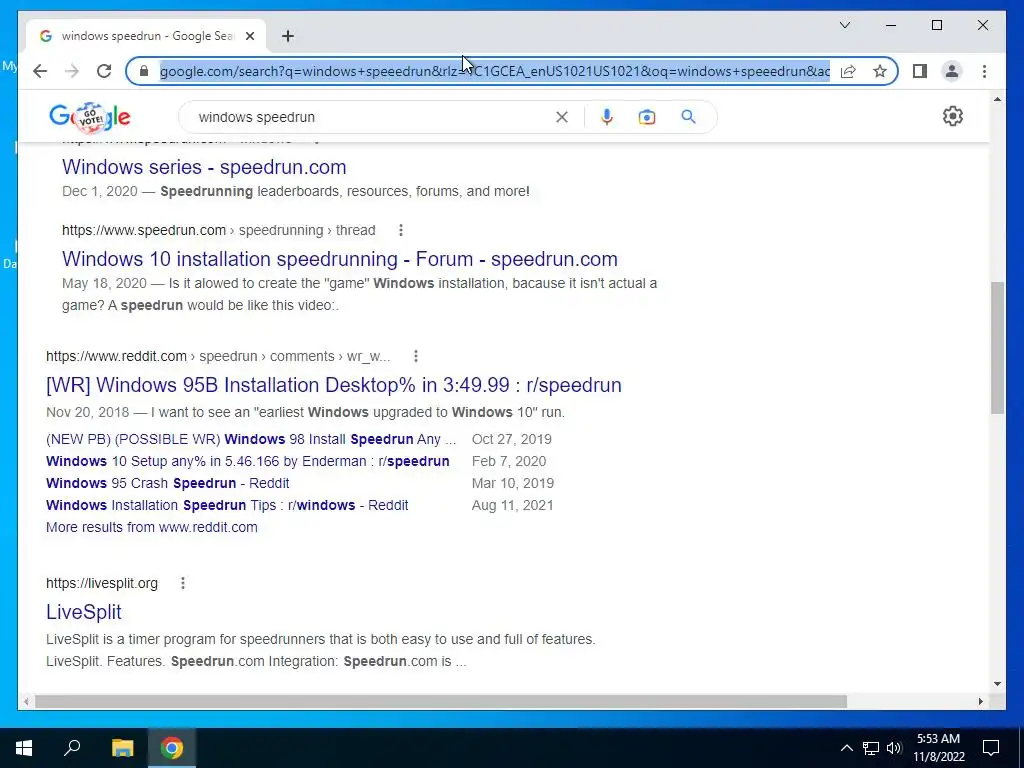This screenshot has height=768, width=1024.
Task: Click Chrome icon in taskbar
Action: point(172,748)
